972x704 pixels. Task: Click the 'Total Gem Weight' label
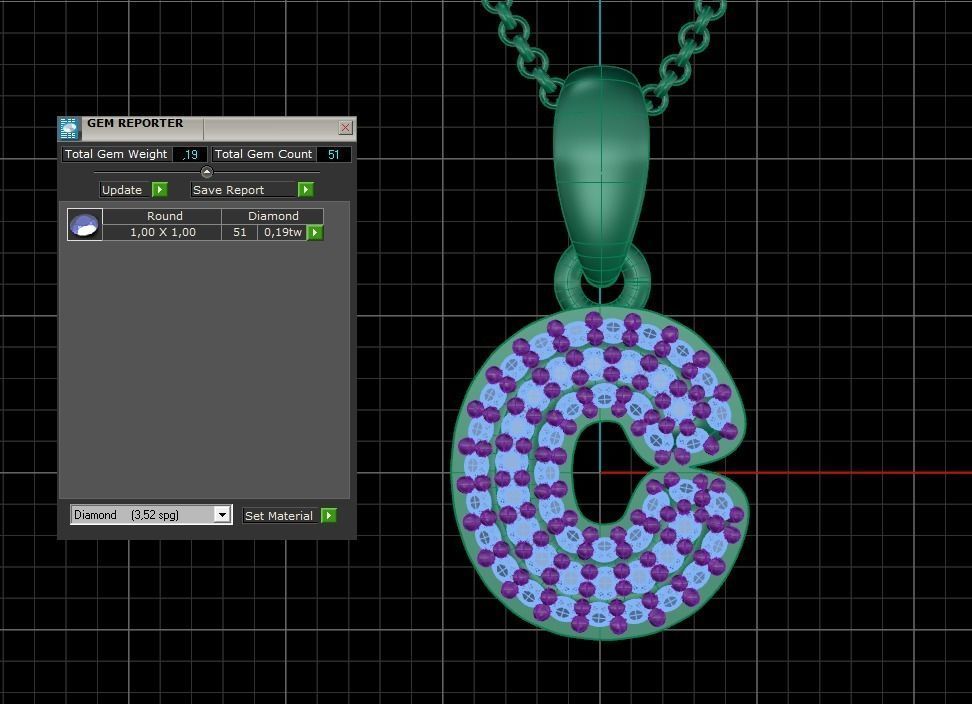coord(116,154)
